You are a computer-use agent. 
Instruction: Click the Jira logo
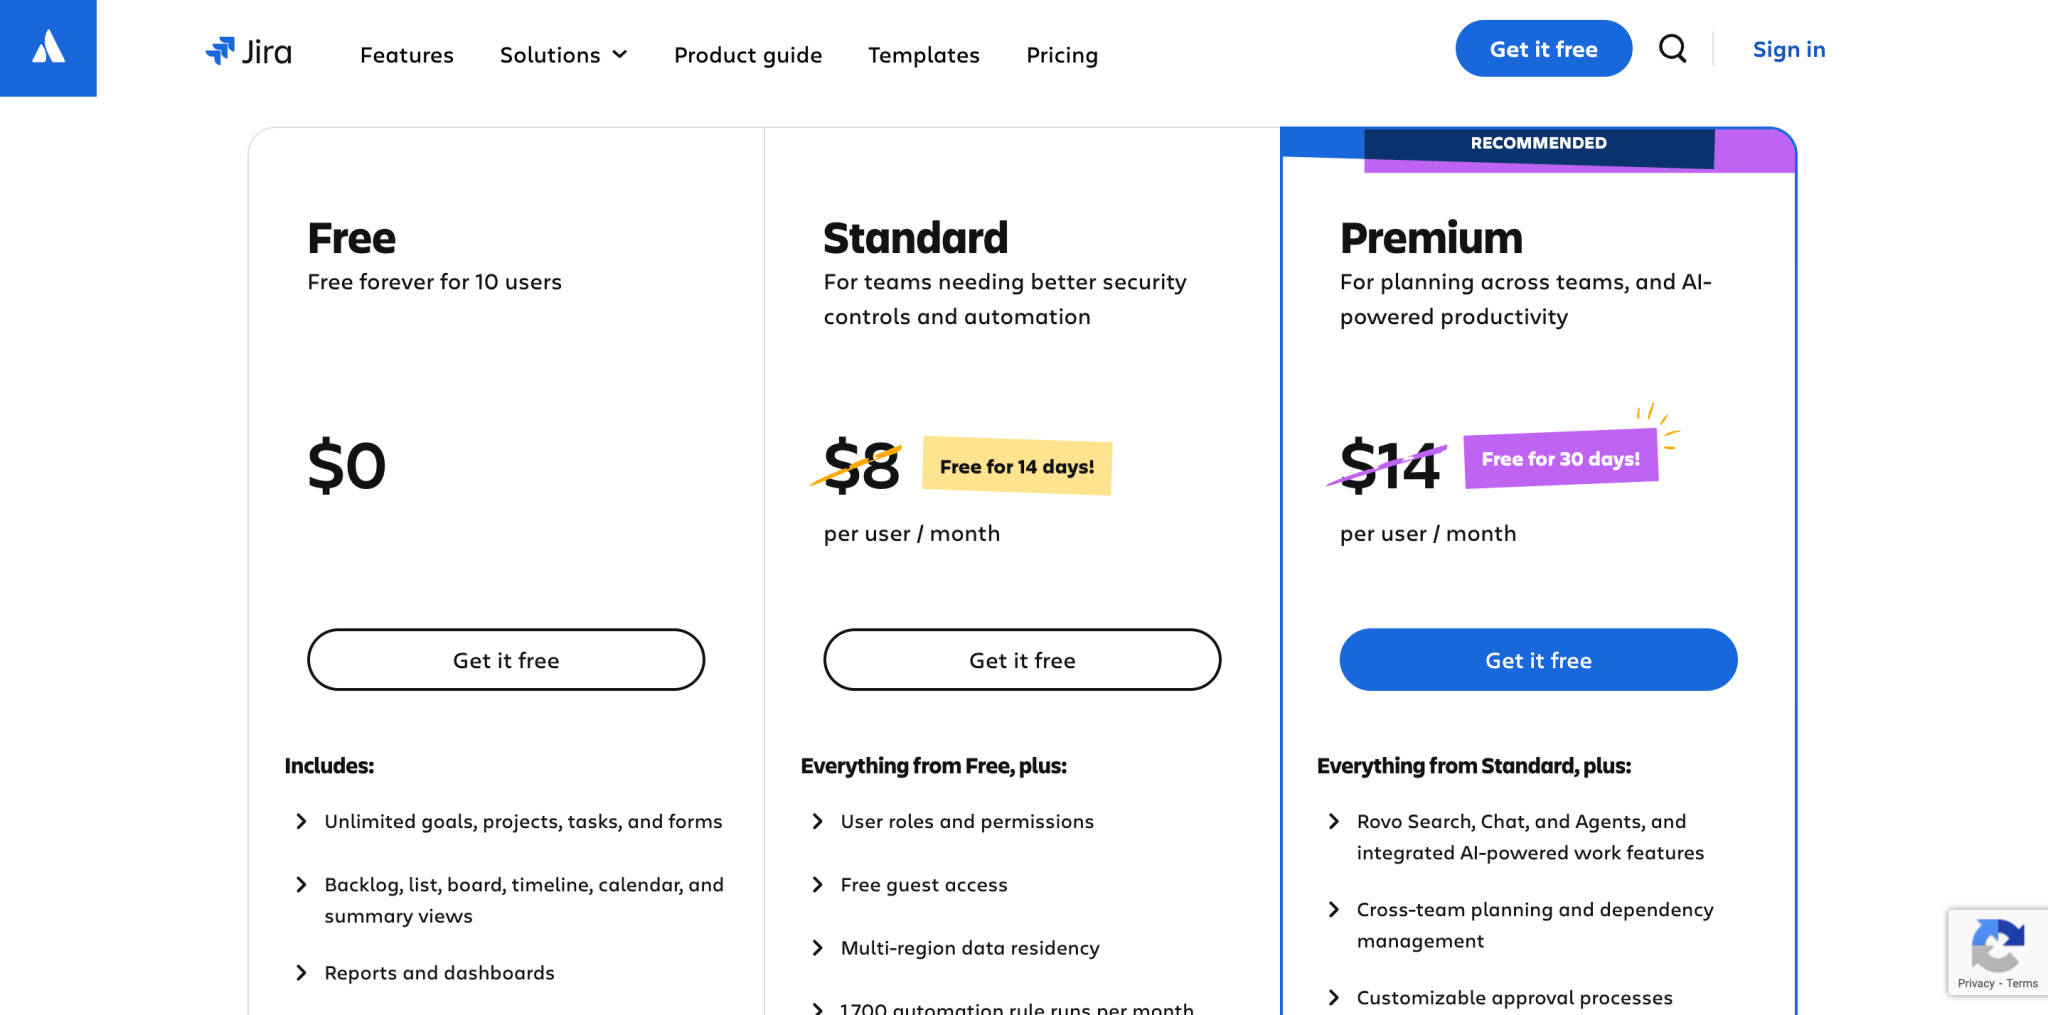click(249, 51)
